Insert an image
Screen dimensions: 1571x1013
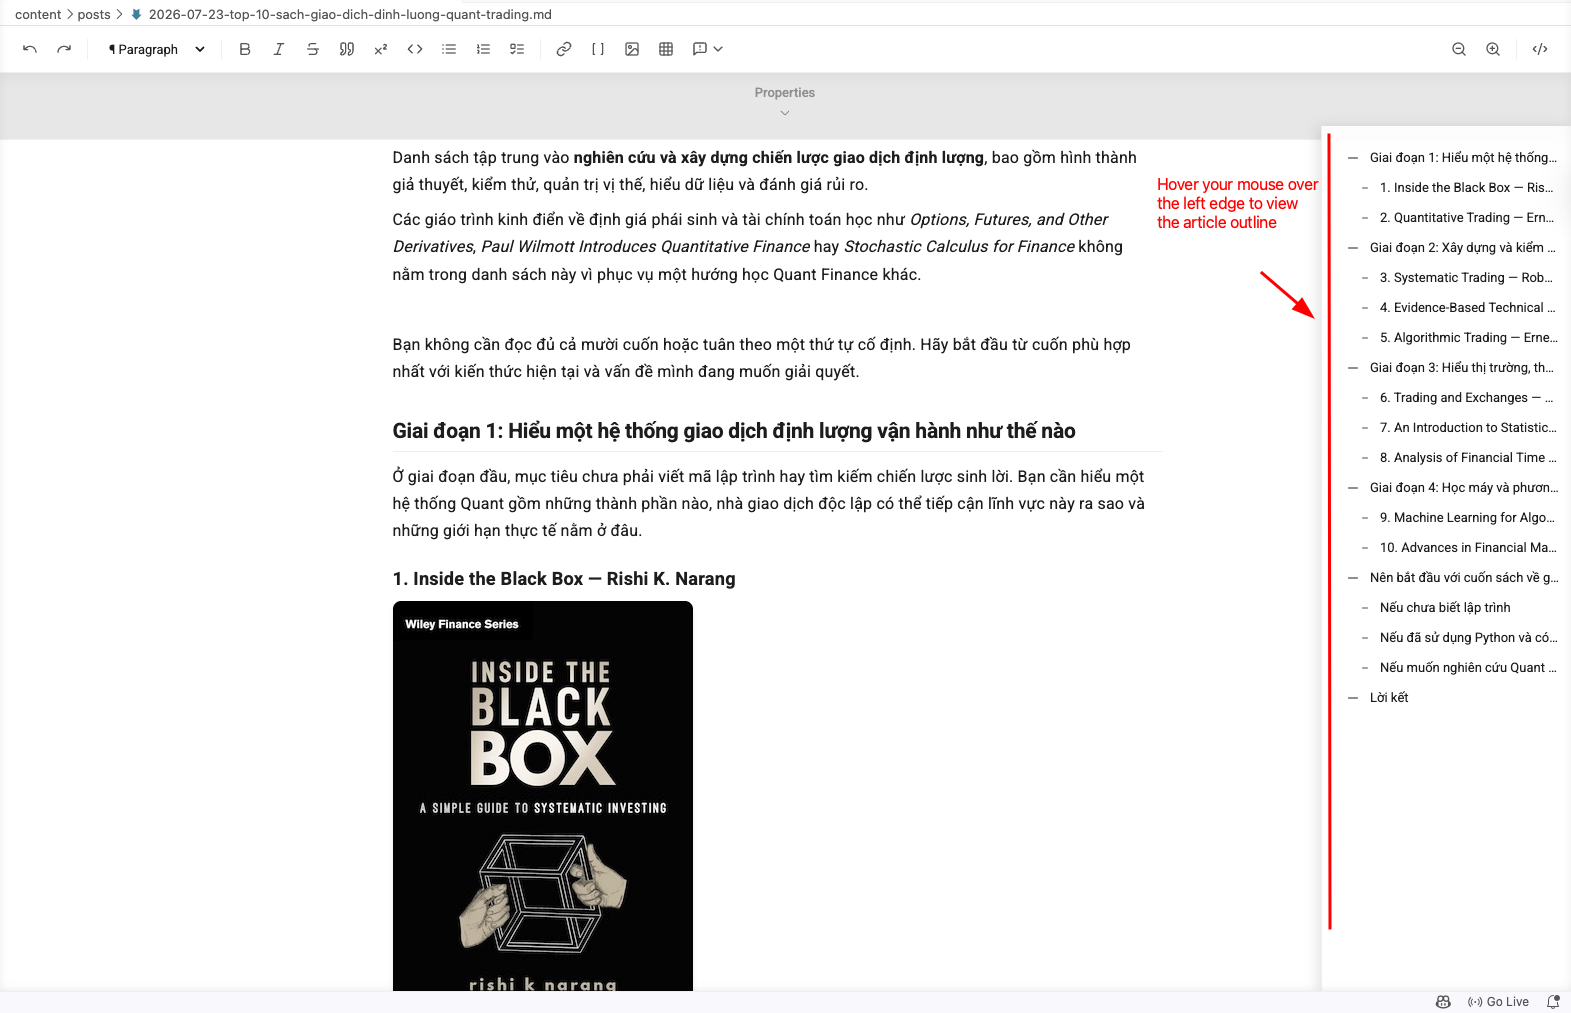[632, 49]
